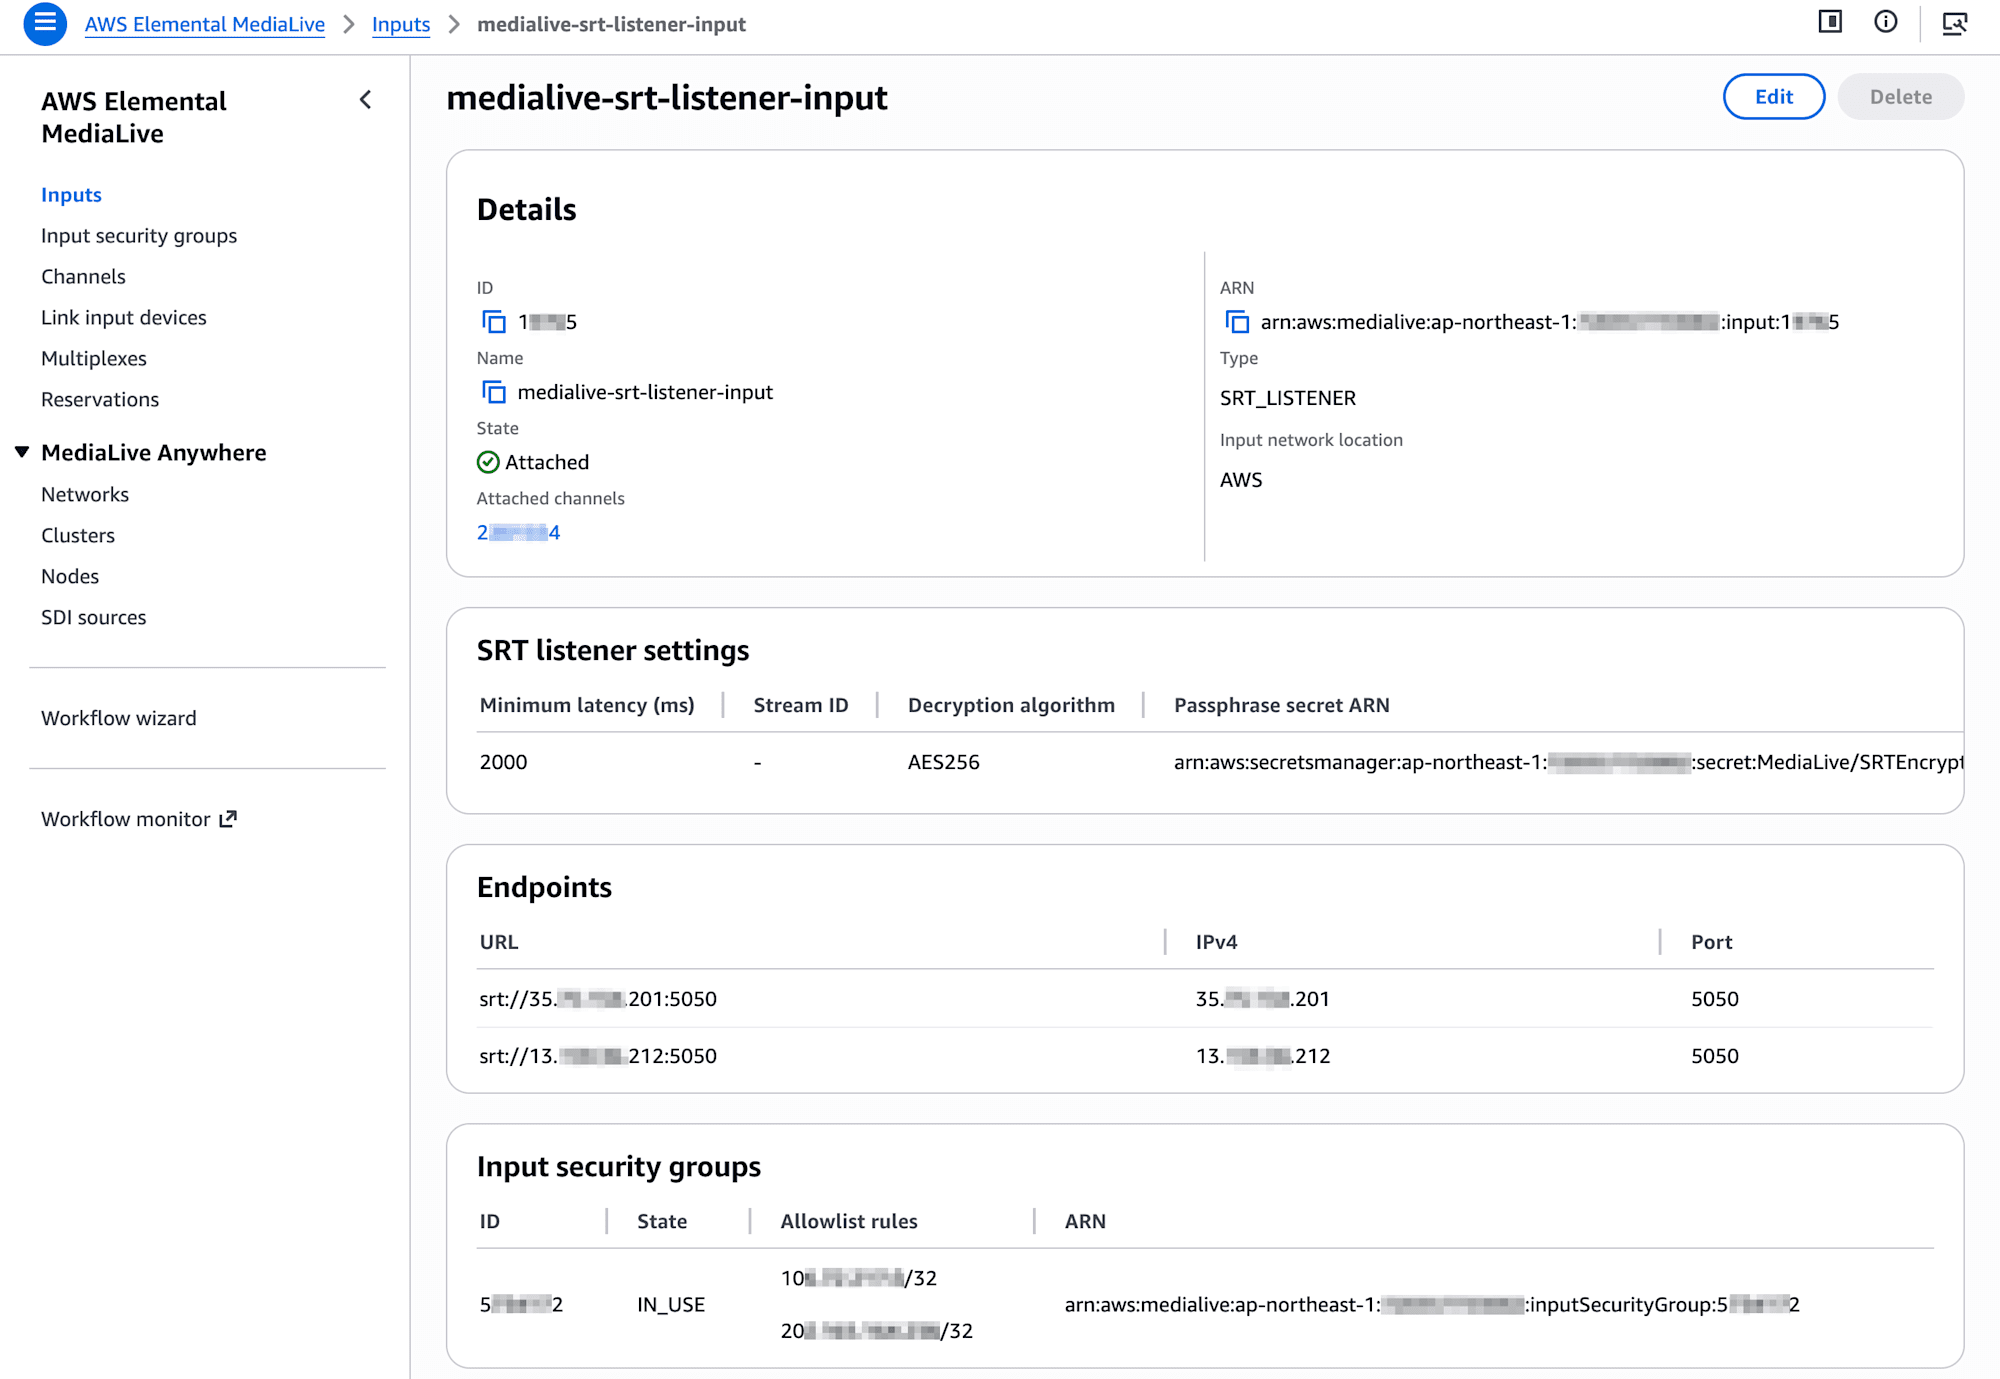Launch the Workflow wizard
Image resolution: width=2000 pixels, height=1379 pixels.
(x=119, y=719)
